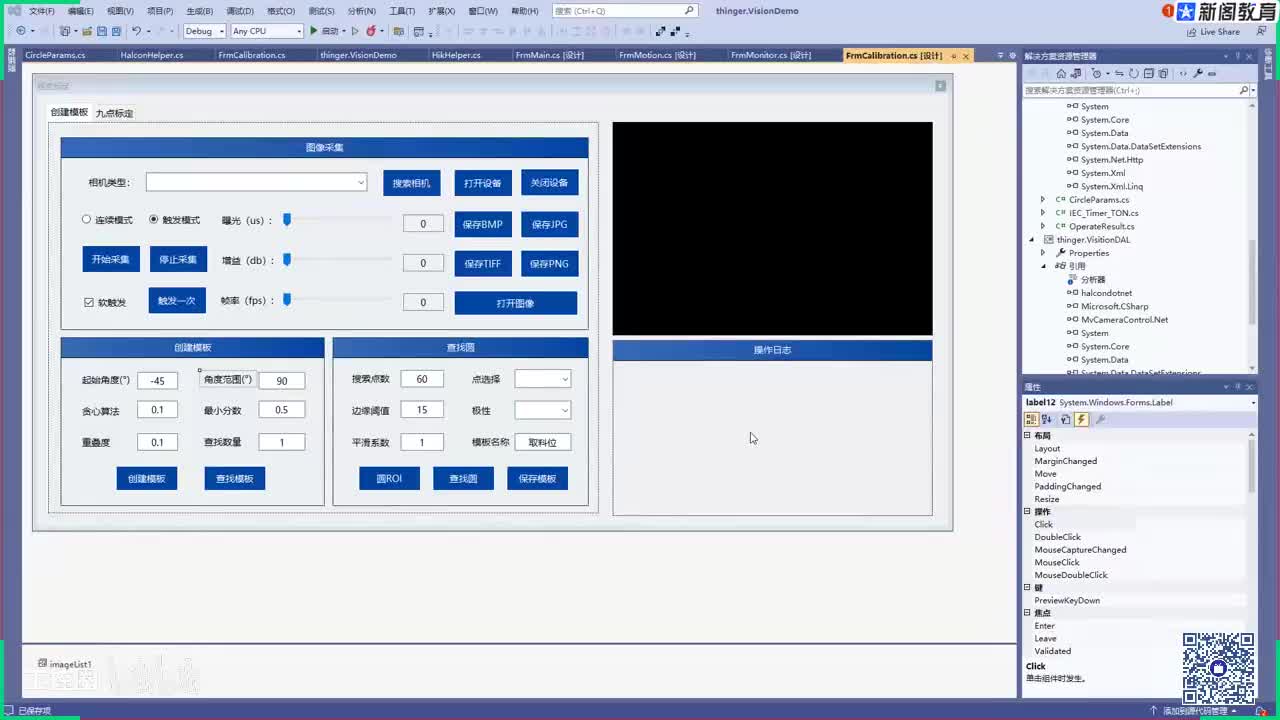Click the Solution Explorer search box
The image size is (1280, 720).
coord(1138,90)
